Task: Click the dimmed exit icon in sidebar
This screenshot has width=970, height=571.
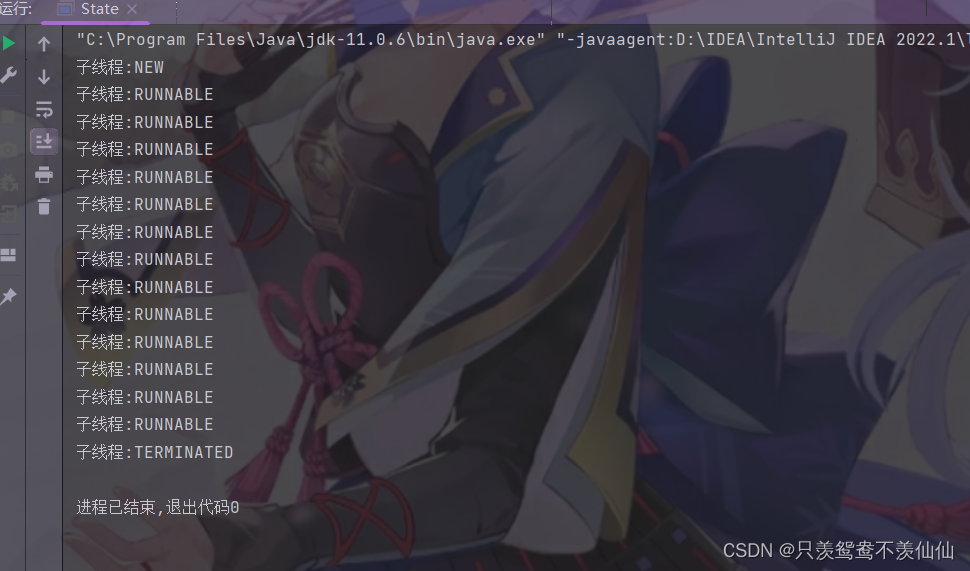Action: (9, 214)
